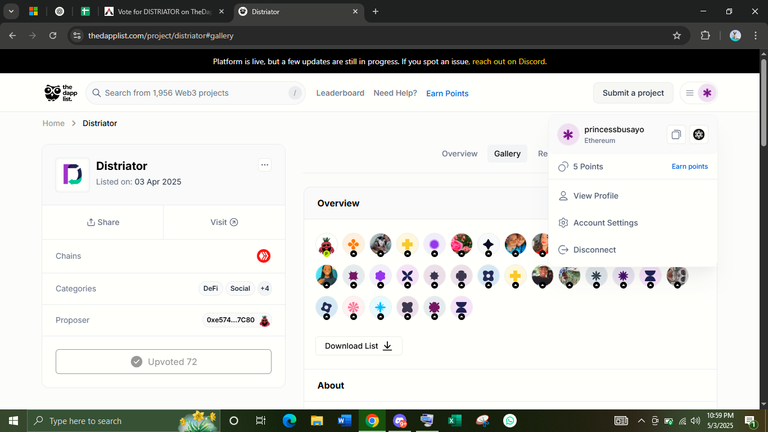Focus the Search Web3 projects field

pos(195,93)
